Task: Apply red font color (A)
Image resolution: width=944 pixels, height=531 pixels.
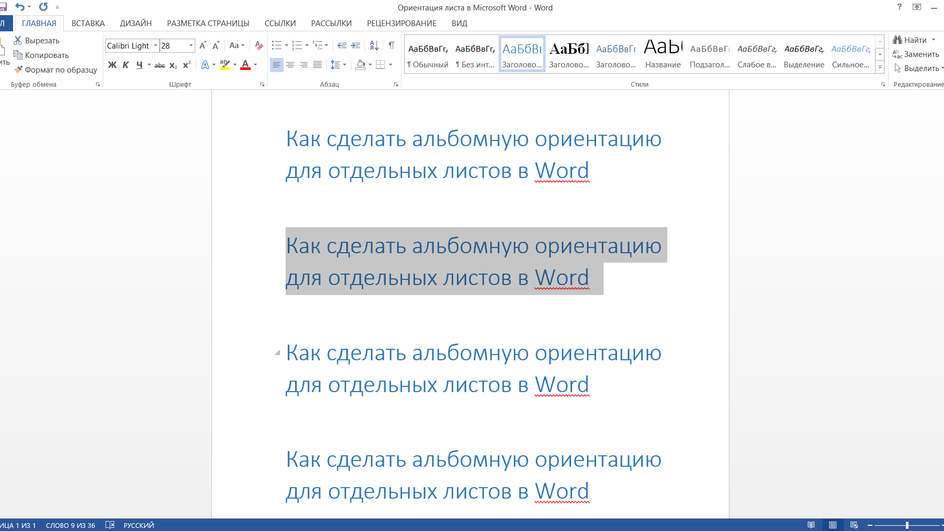Action: [245, 65]
